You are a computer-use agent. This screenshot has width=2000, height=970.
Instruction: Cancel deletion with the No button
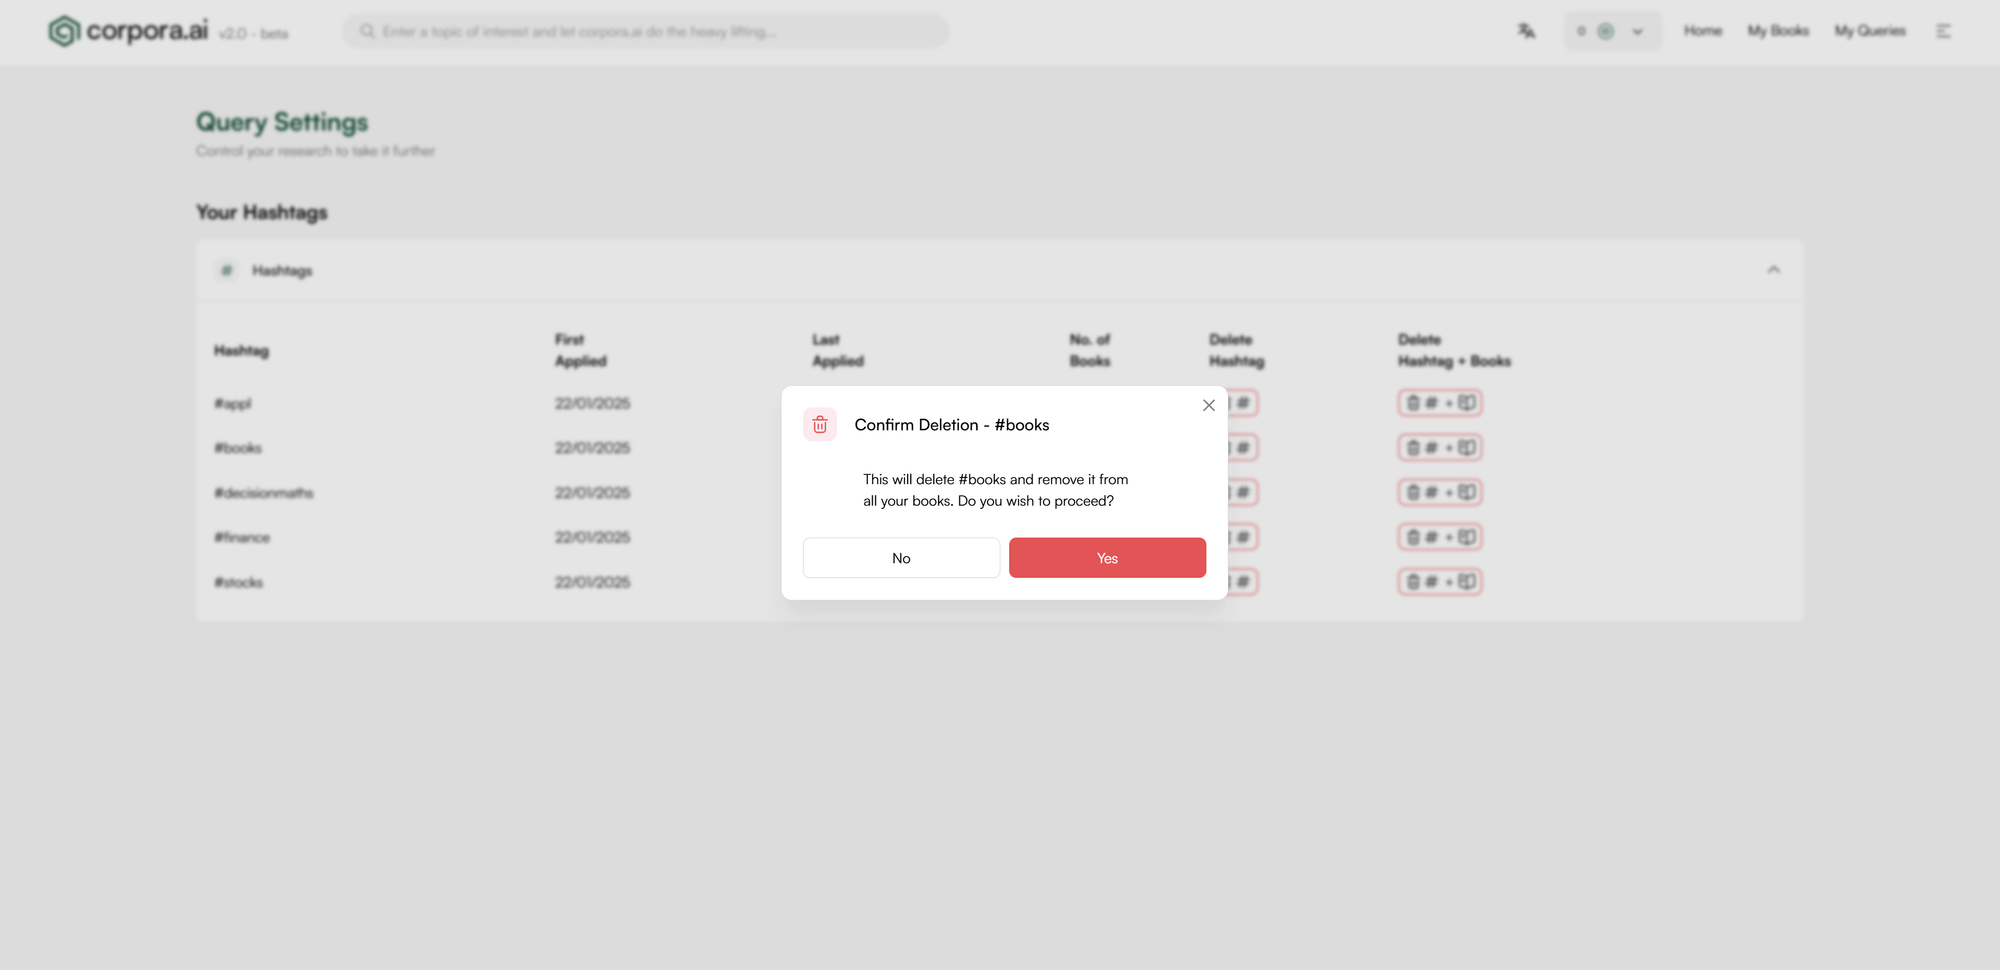[901, 558]
